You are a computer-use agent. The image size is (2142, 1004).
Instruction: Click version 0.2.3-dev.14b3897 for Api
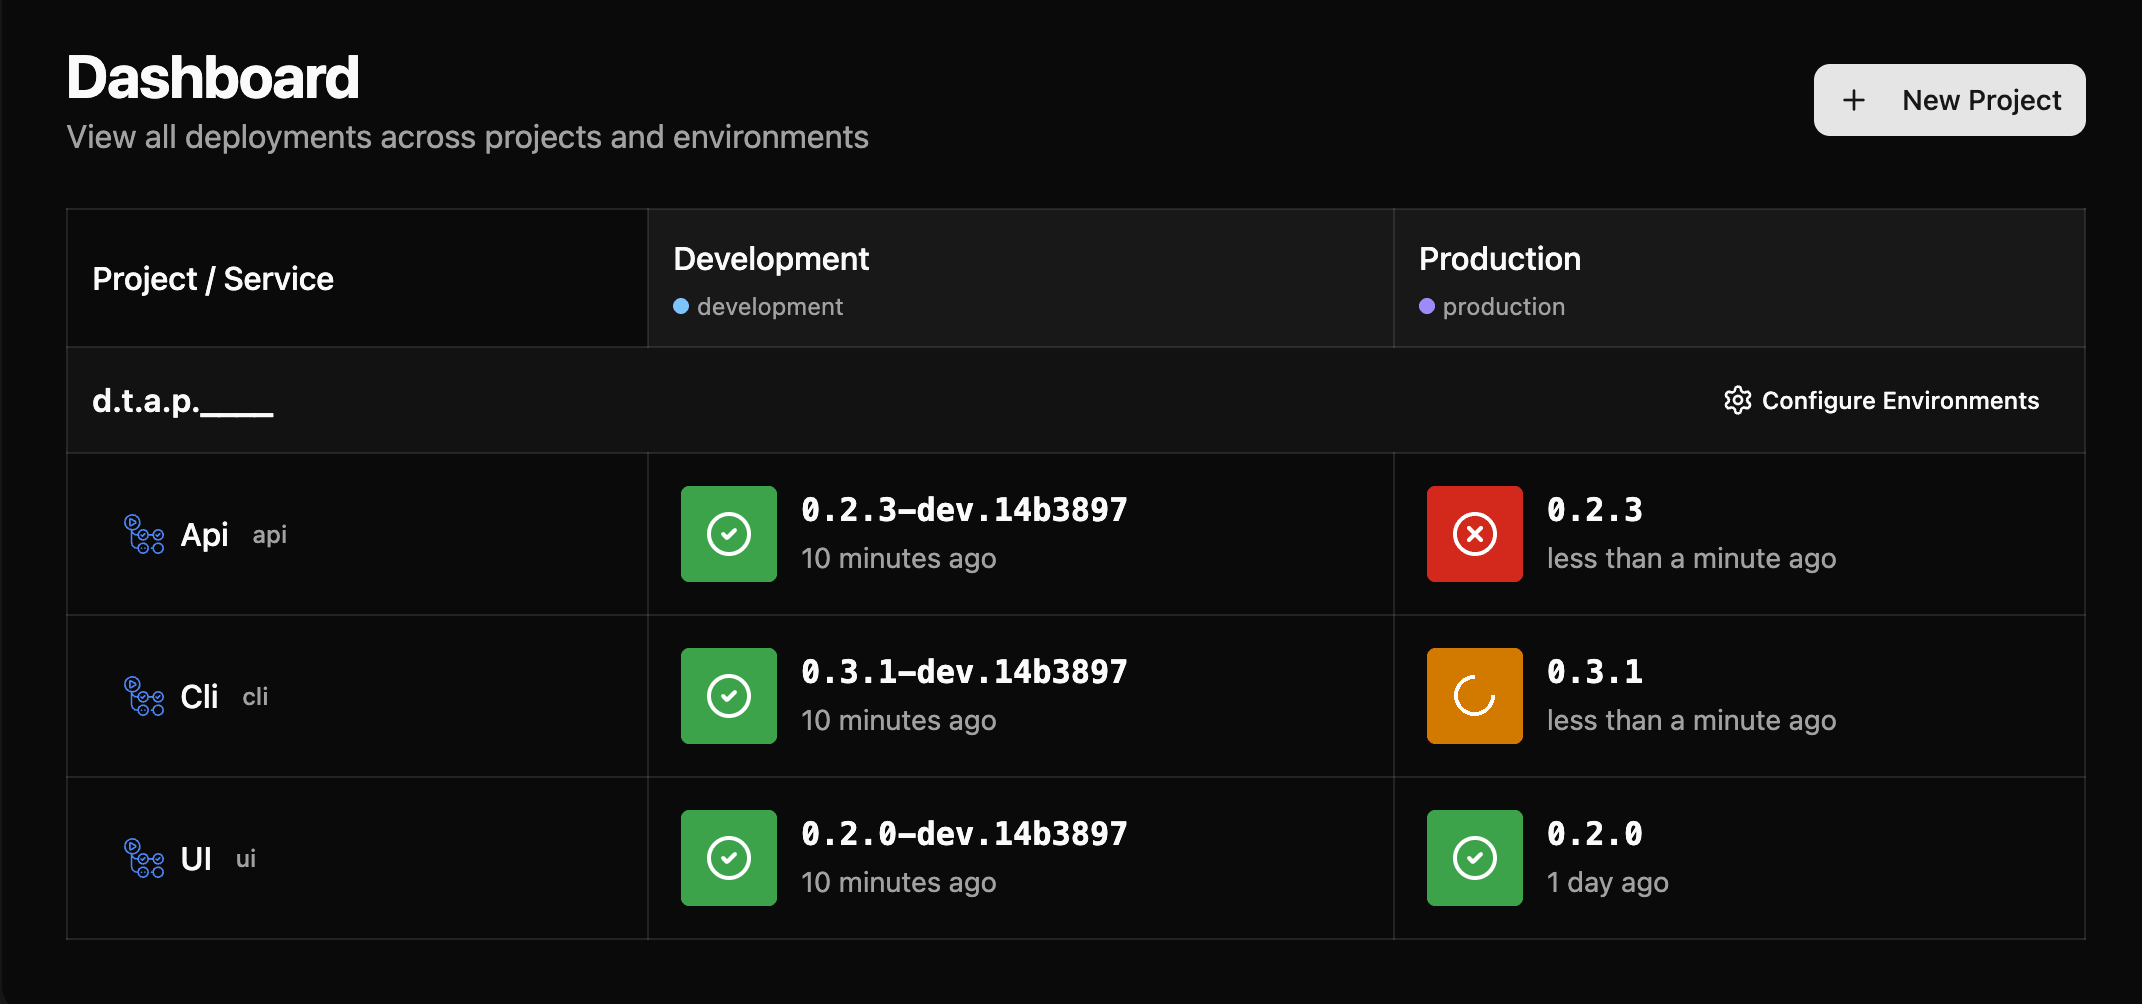964,509
